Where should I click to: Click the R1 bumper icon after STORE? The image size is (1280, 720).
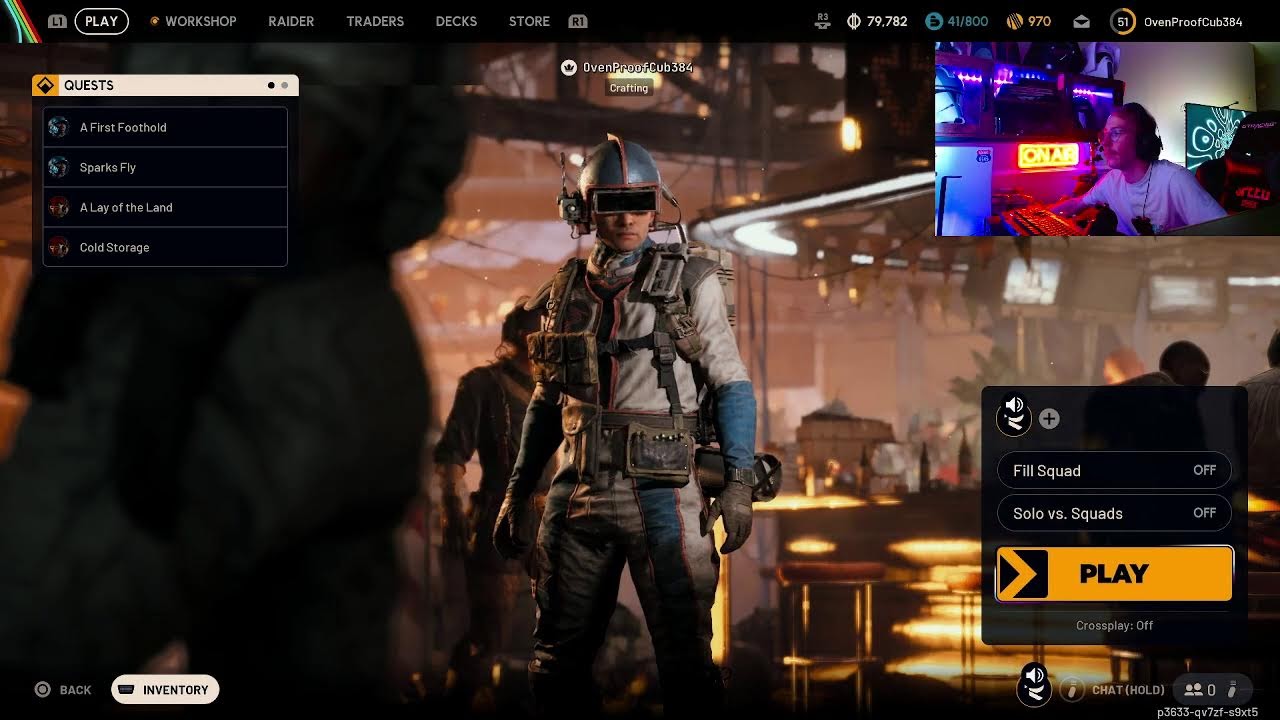click(577, 21)
